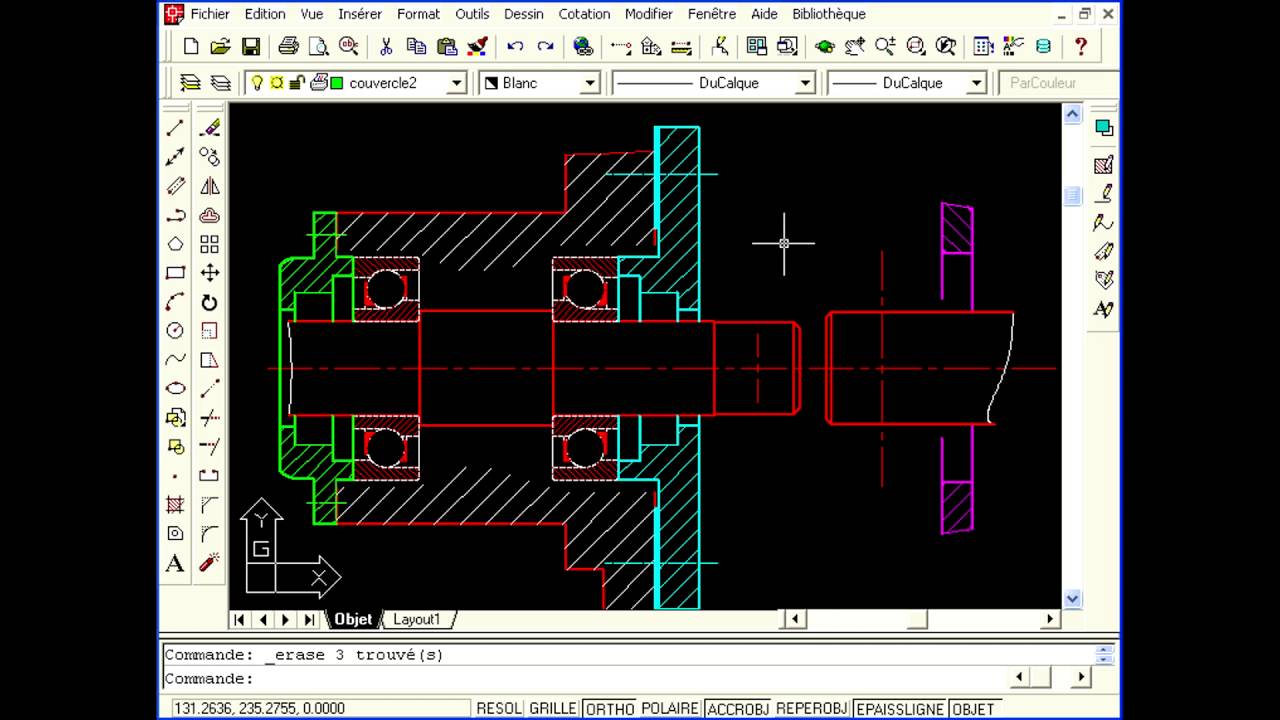Select the Fillet tool
This screenshot has width=1280, height=720.
(209, 534)
